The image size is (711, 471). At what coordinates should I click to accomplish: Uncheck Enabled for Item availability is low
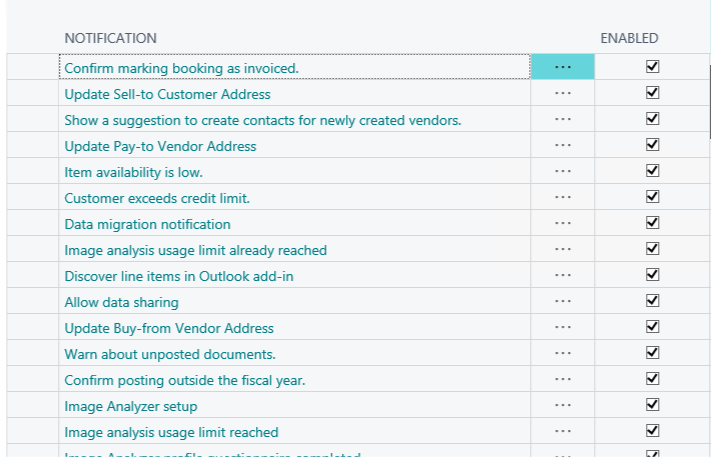point(653,171)
